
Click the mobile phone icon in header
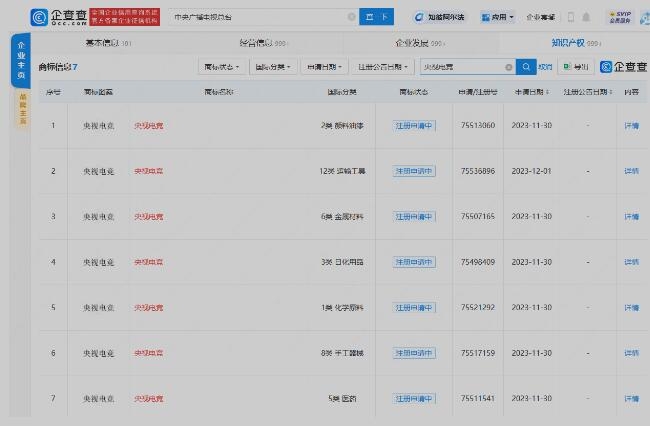pyautogui.click(x=571, y=17)
